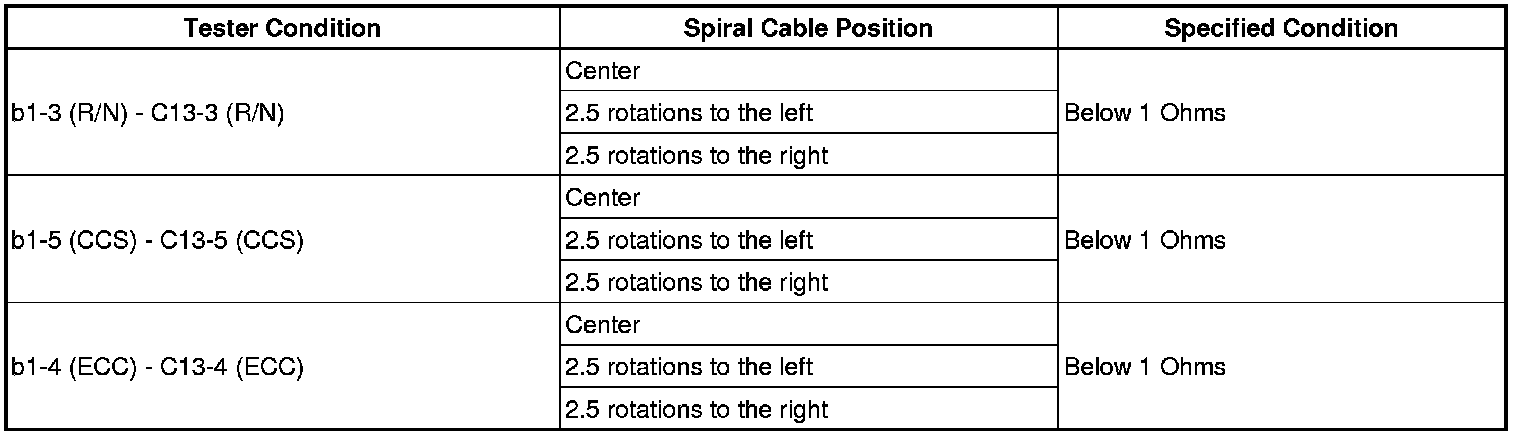This screenshot has height=436, width=1520.
Task: Click Below 1 Ohms for R/N row
Action: coord(1145,114)
